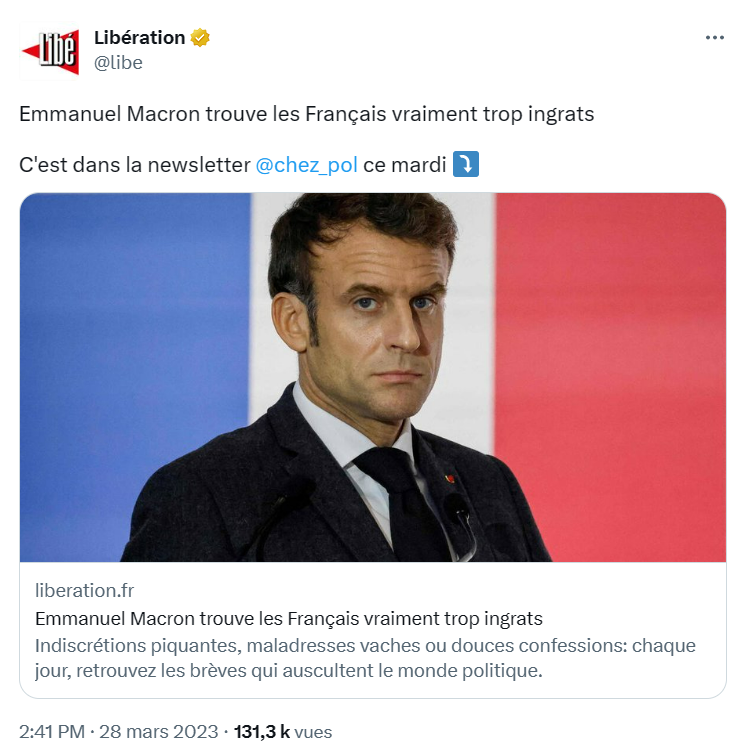Click the words "ce mardi"
The height and width of the screenshot is (755, 745).
405,165
